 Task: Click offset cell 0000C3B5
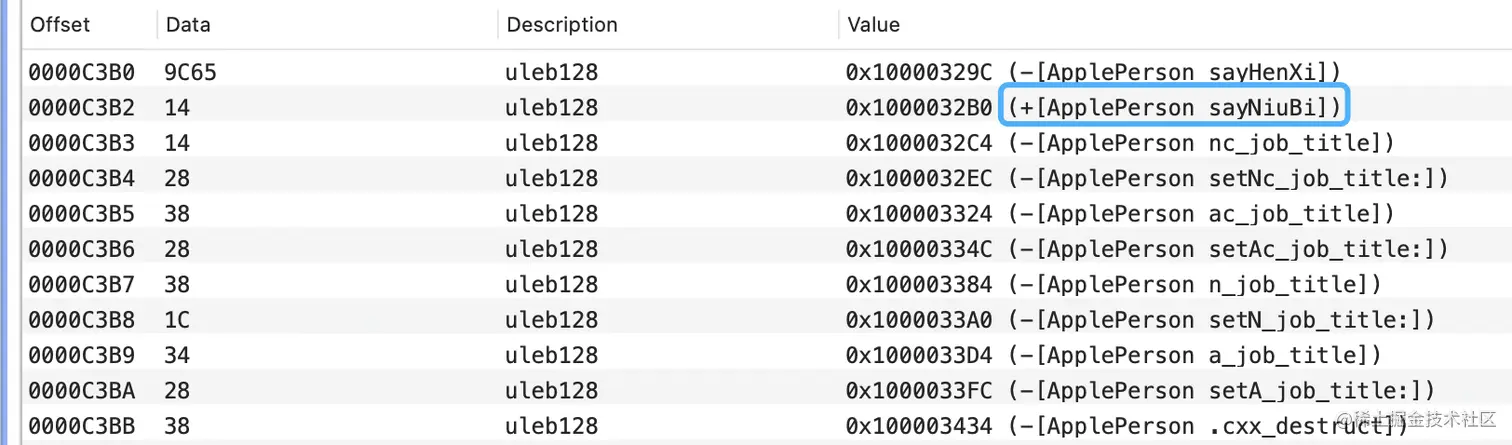pyautogui.click(x=82, y=214)
